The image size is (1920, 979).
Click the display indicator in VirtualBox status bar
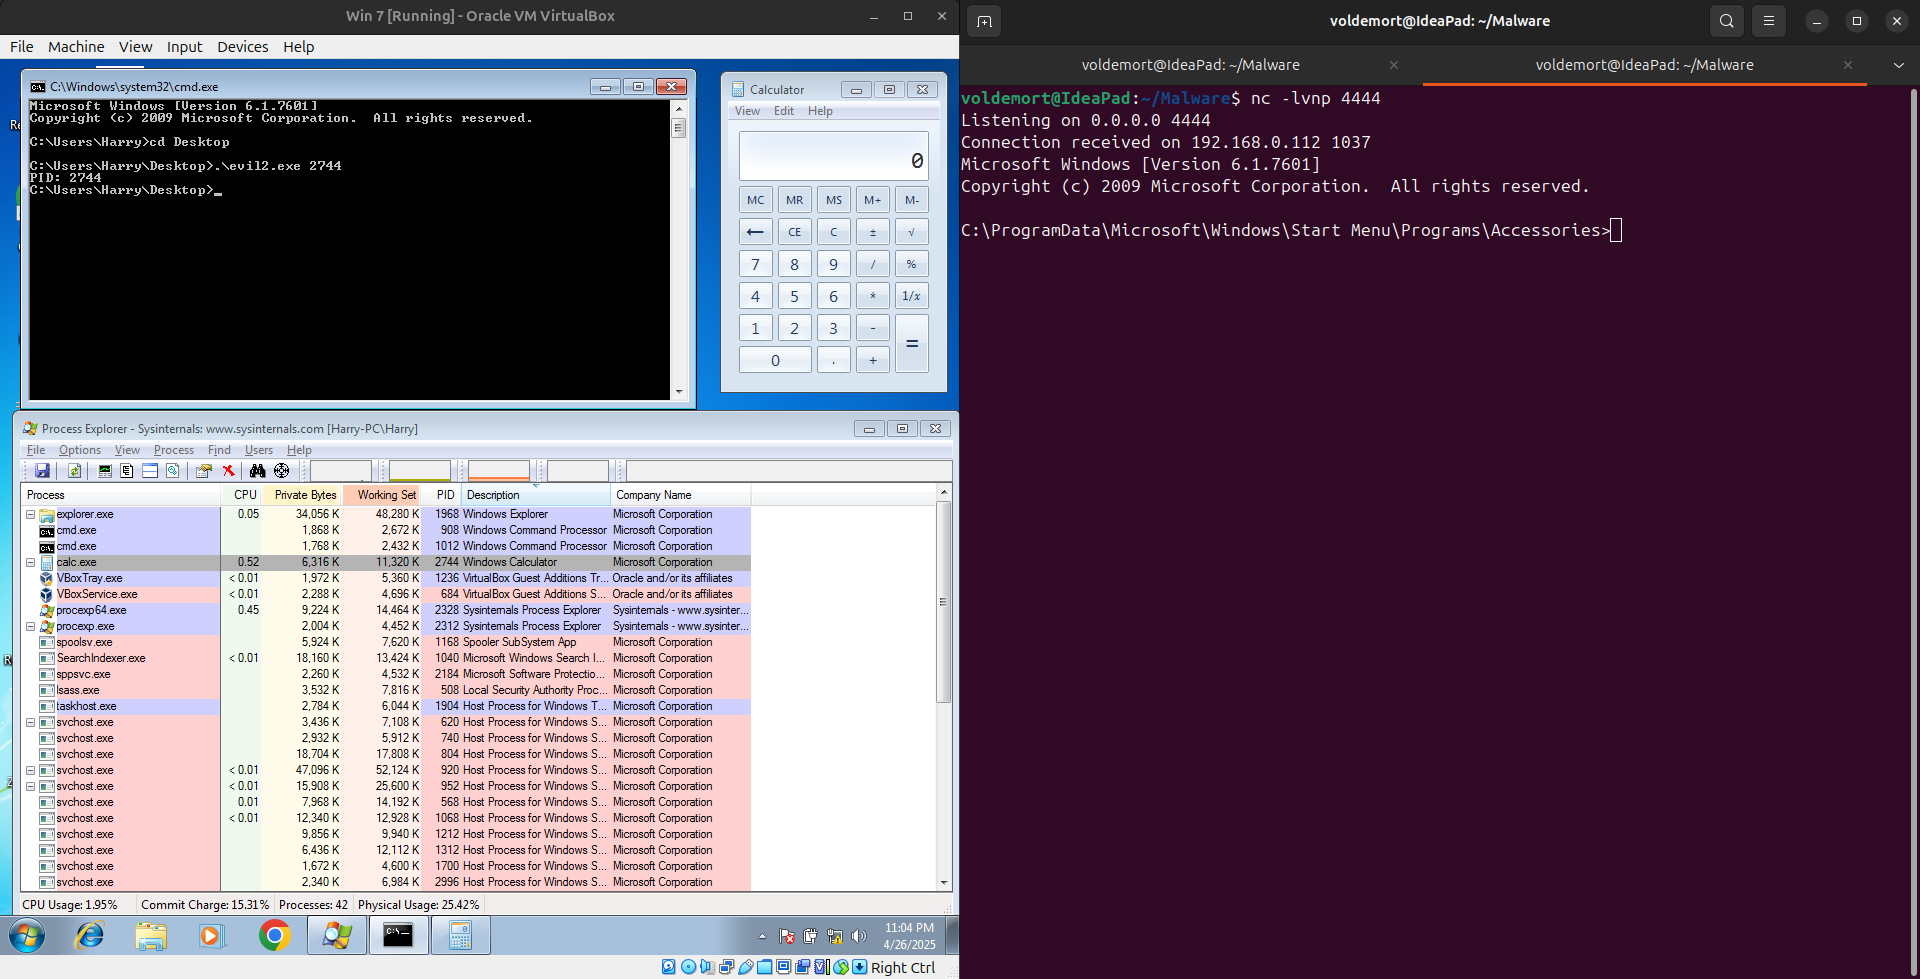click(784, 967)
